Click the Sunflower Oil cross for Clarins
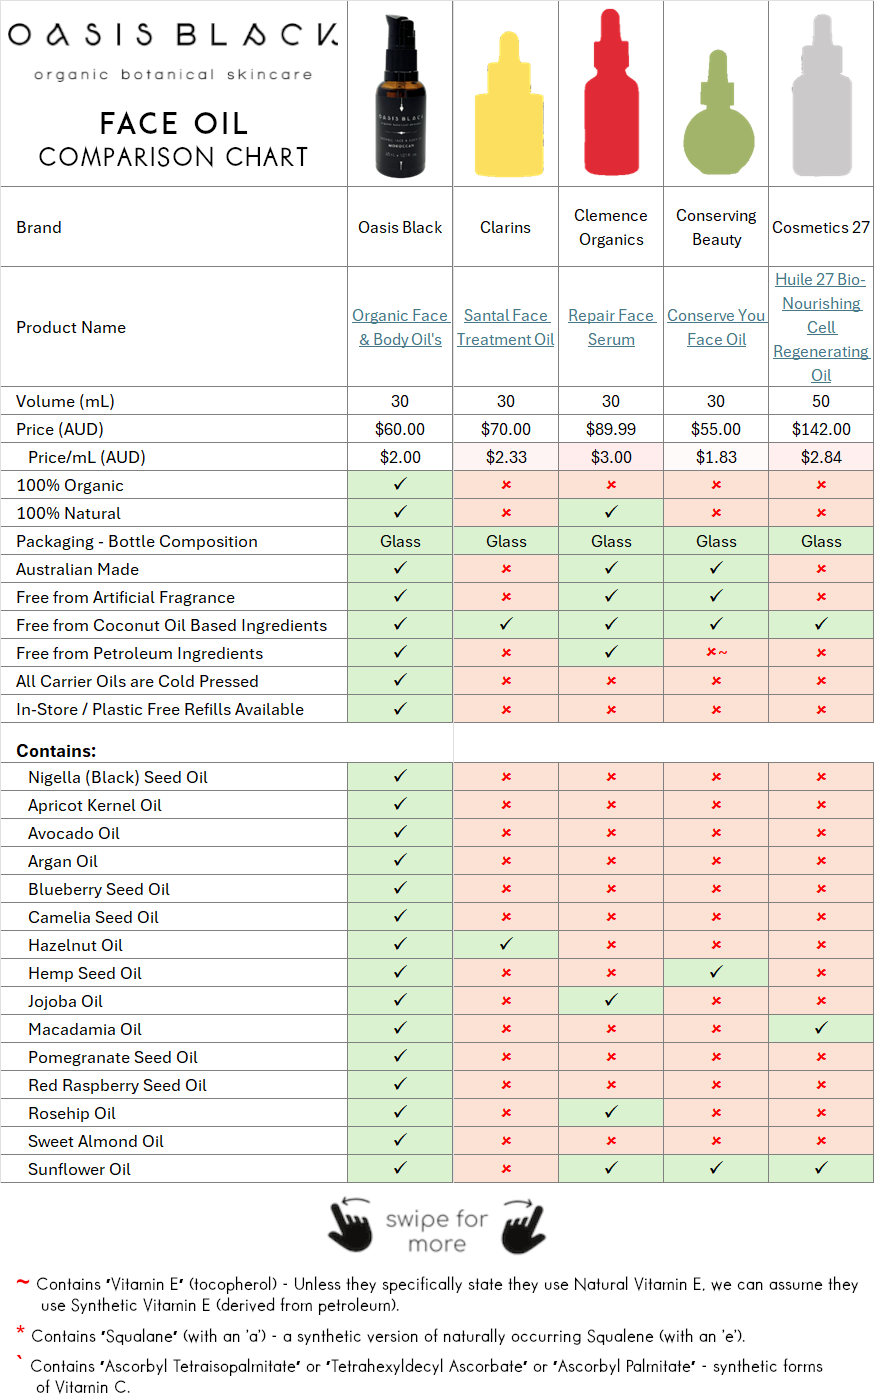 click(x=506, y=1168)
